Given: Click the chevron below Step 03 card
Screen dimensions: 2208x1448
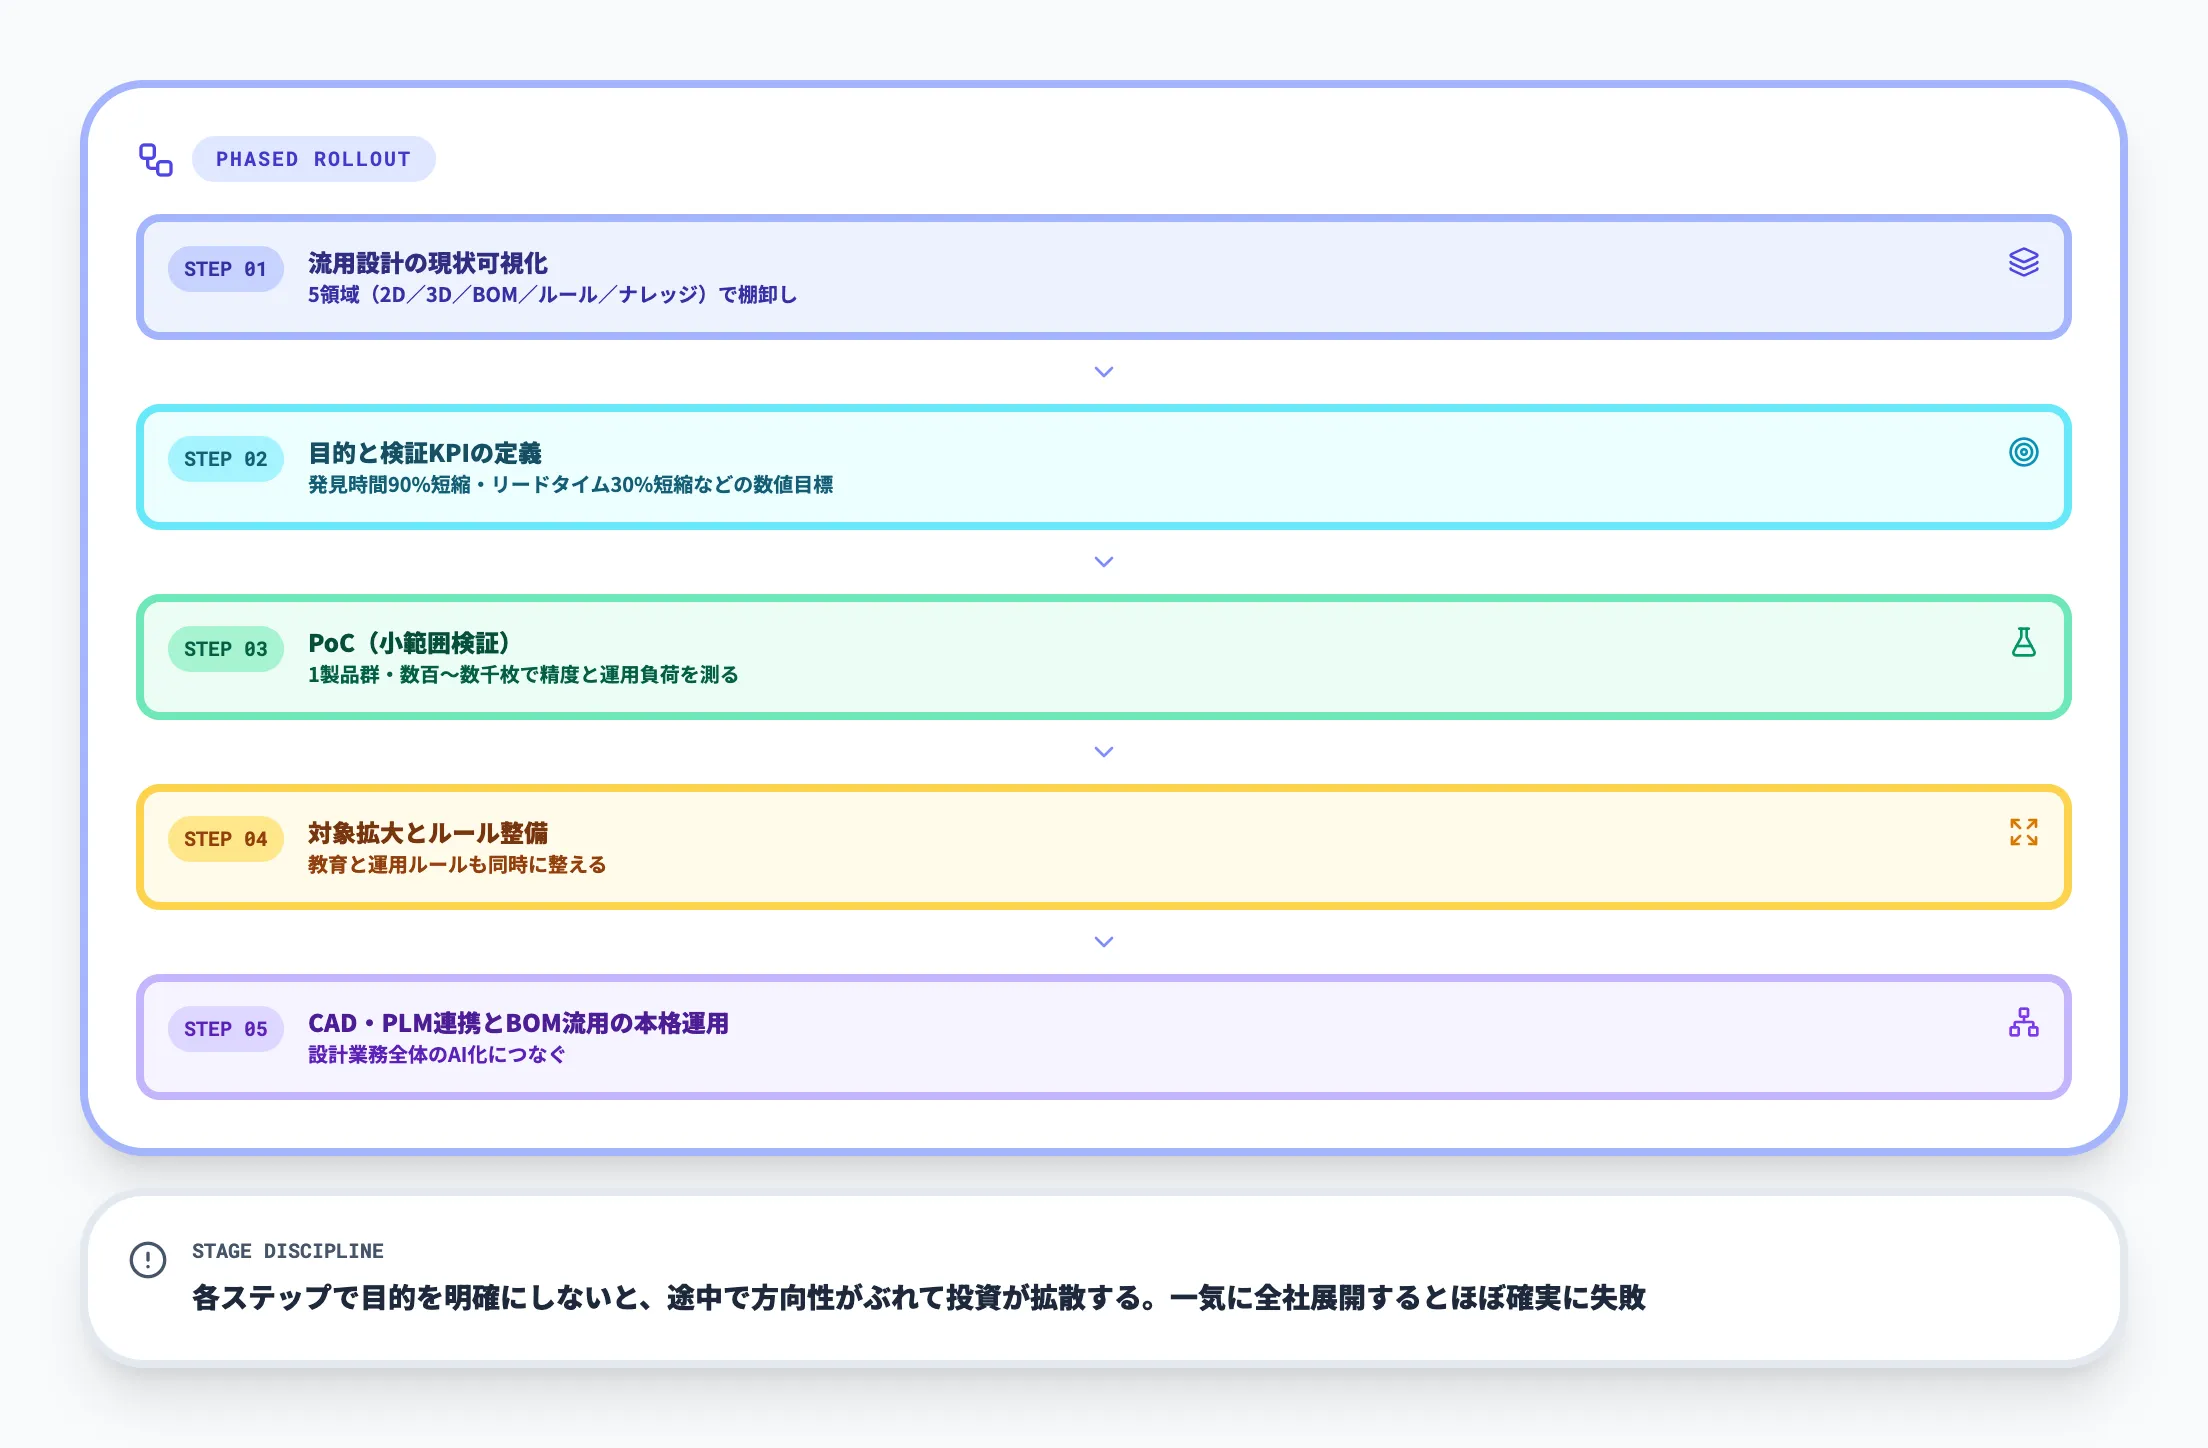Looking at the screenshot, I should point(1103,752).
